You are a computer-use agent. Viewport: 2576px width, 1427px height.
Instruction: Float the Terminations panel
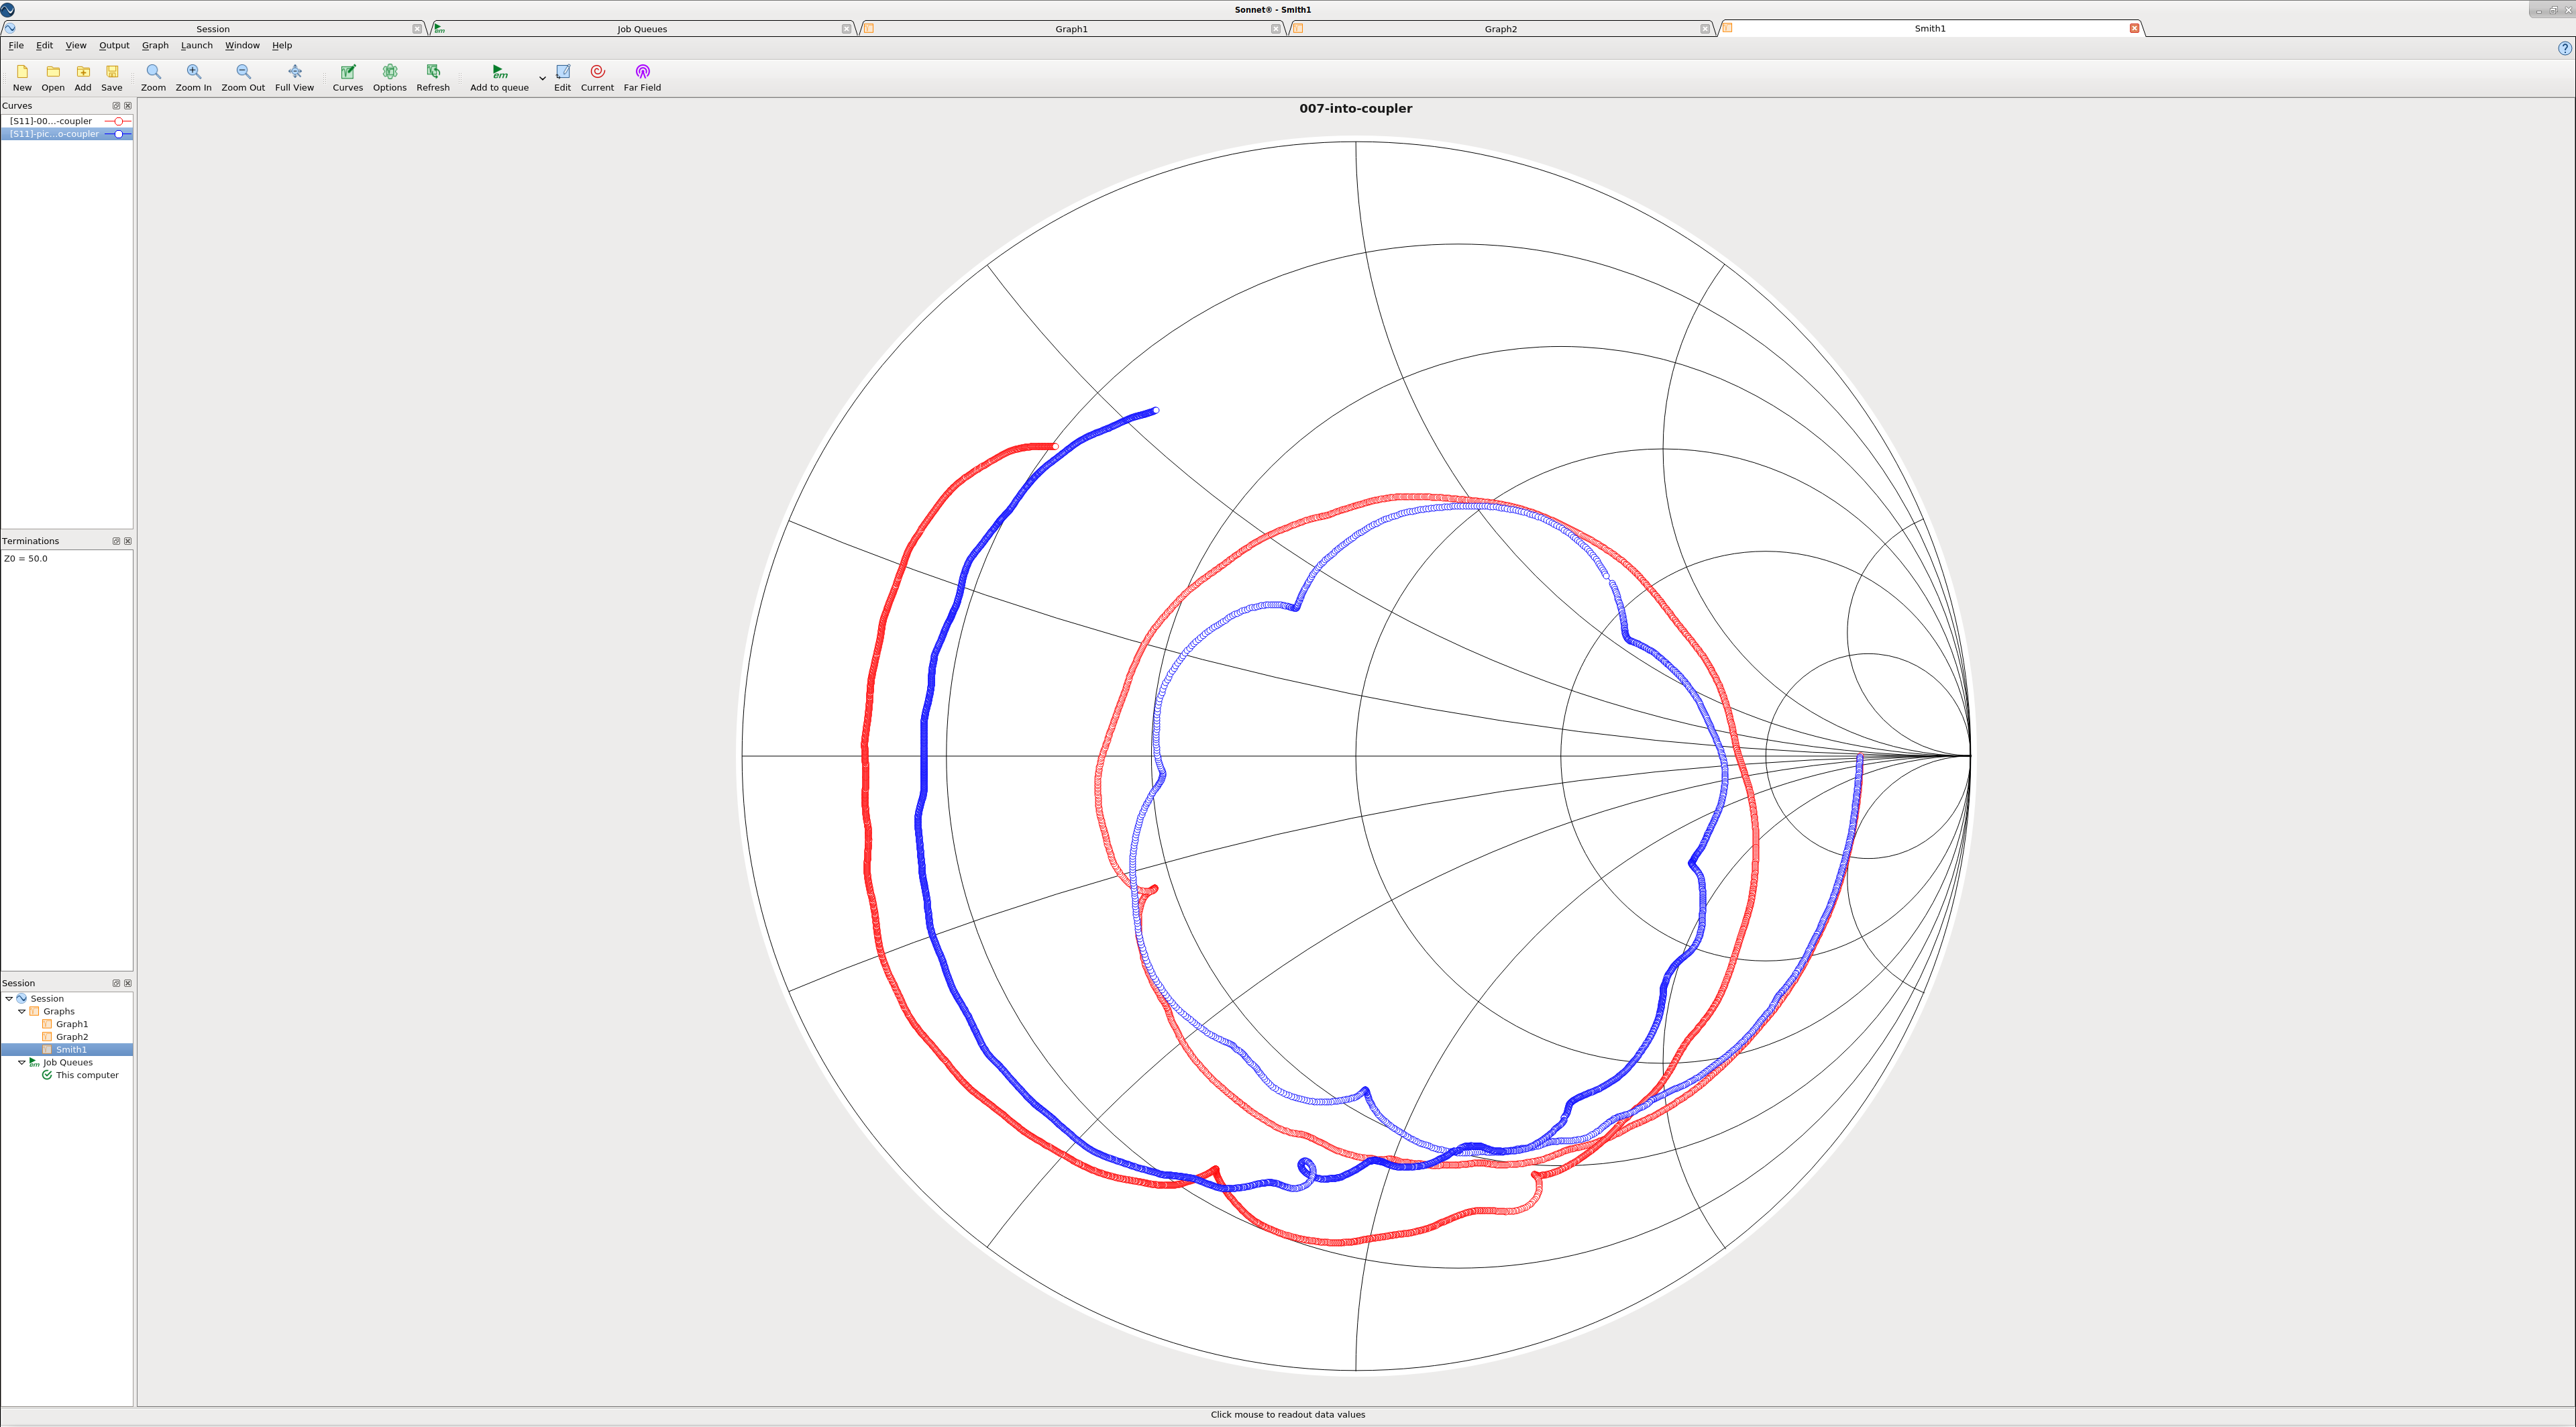coord(116,541)
